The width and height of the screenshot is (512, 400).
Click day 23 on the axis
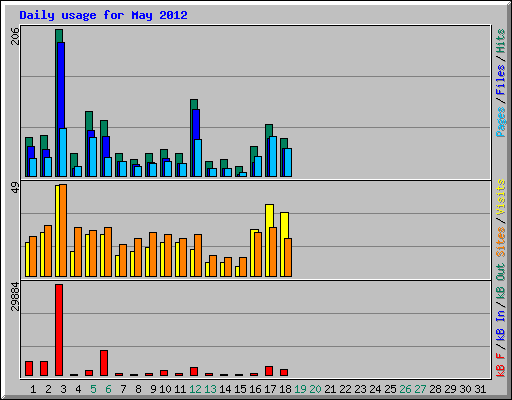click(360, 389)
